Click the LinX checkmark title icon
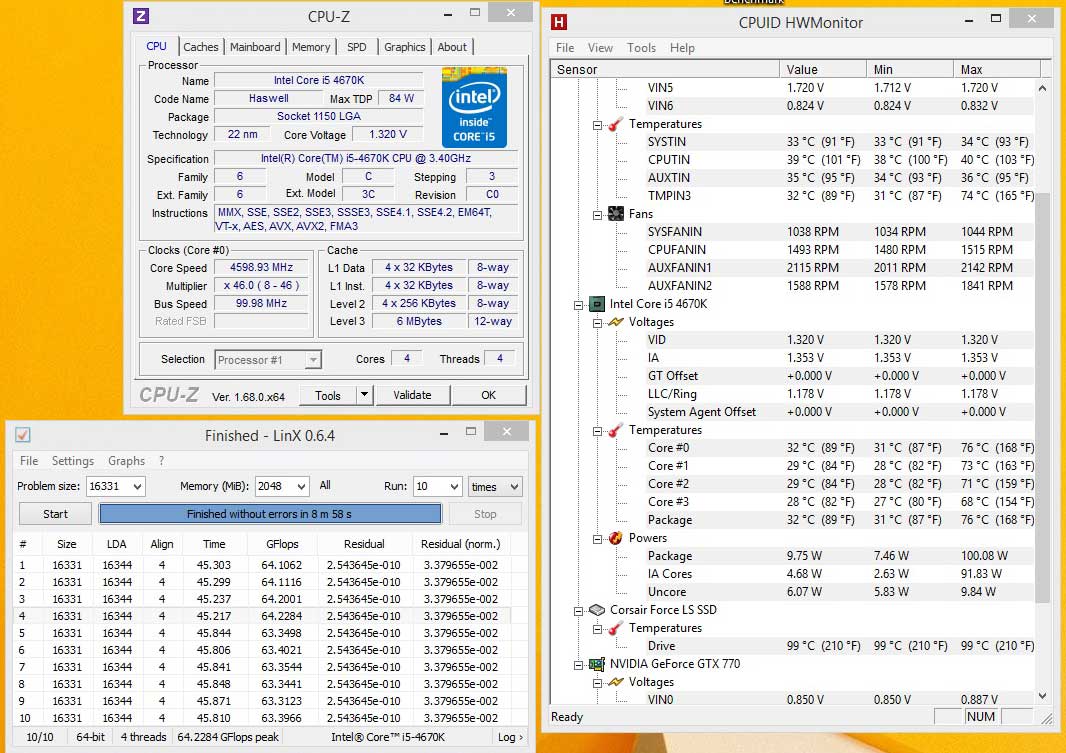Viewport: 1066px width, 753px height. coord(22,435)
